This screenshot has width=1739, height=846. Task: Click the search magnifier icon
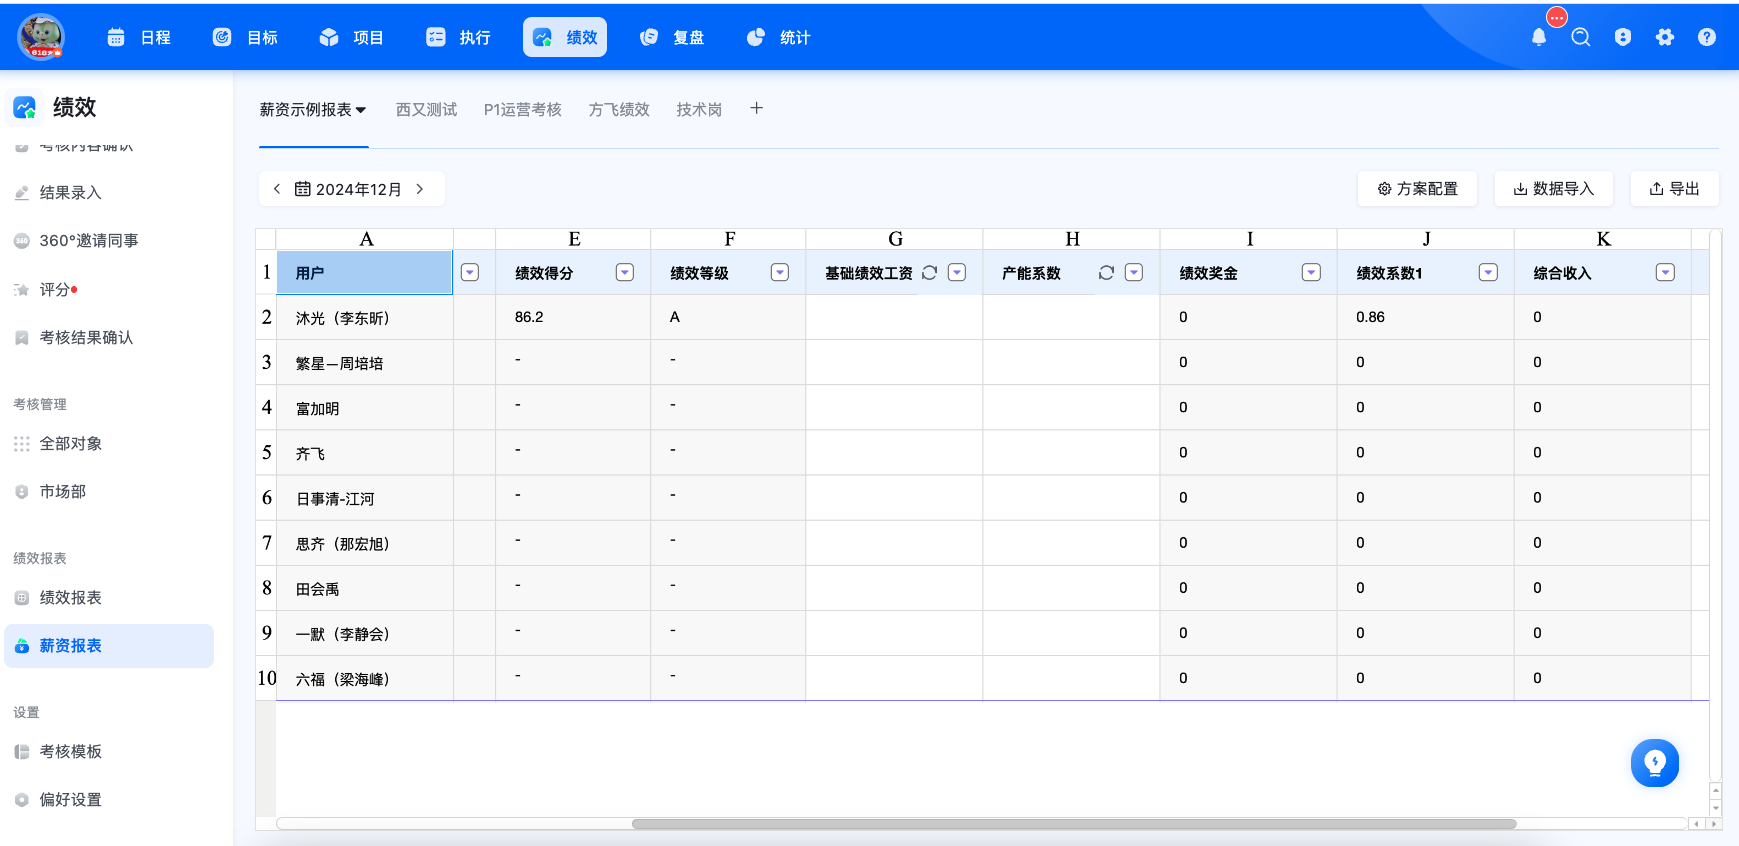point(1581,37)
